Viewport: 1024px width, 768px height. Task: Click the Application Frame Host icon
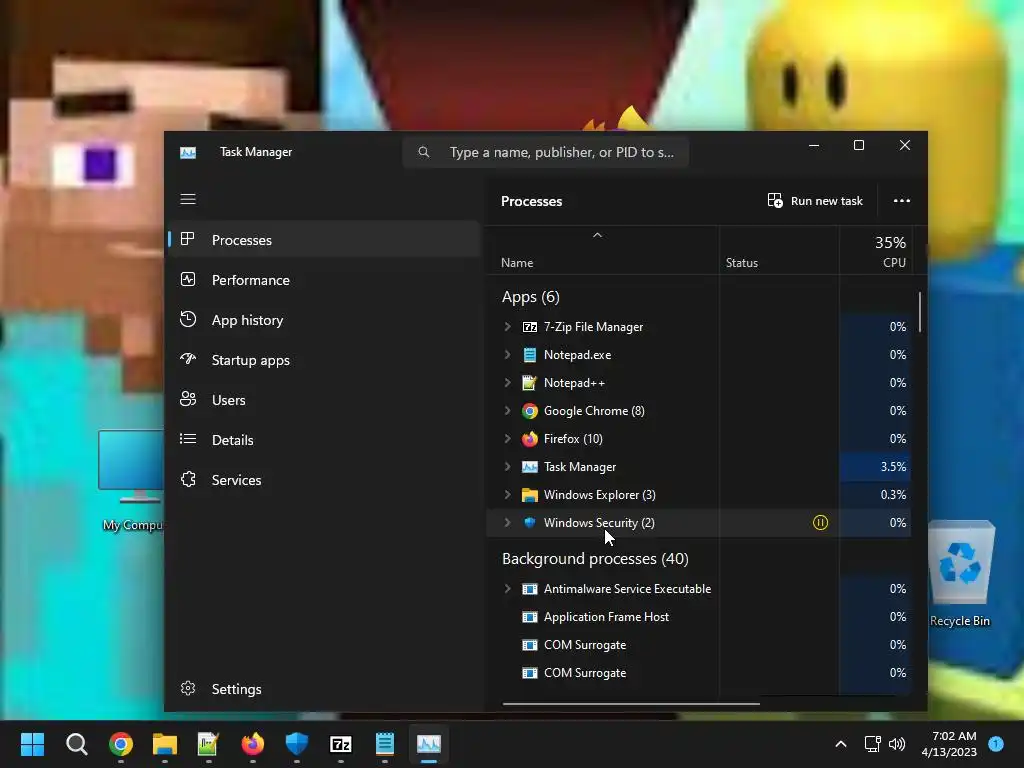pos(530,617)
